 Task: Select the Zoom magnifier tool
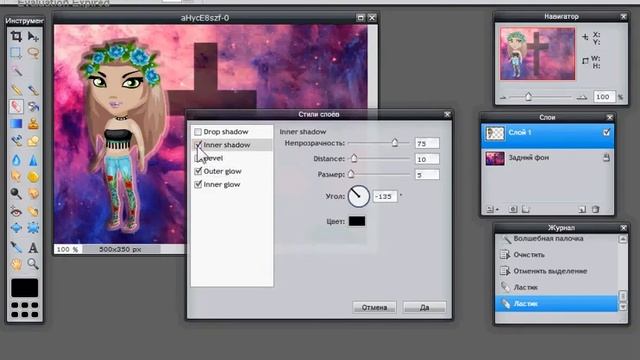click(x=33, y=264)
